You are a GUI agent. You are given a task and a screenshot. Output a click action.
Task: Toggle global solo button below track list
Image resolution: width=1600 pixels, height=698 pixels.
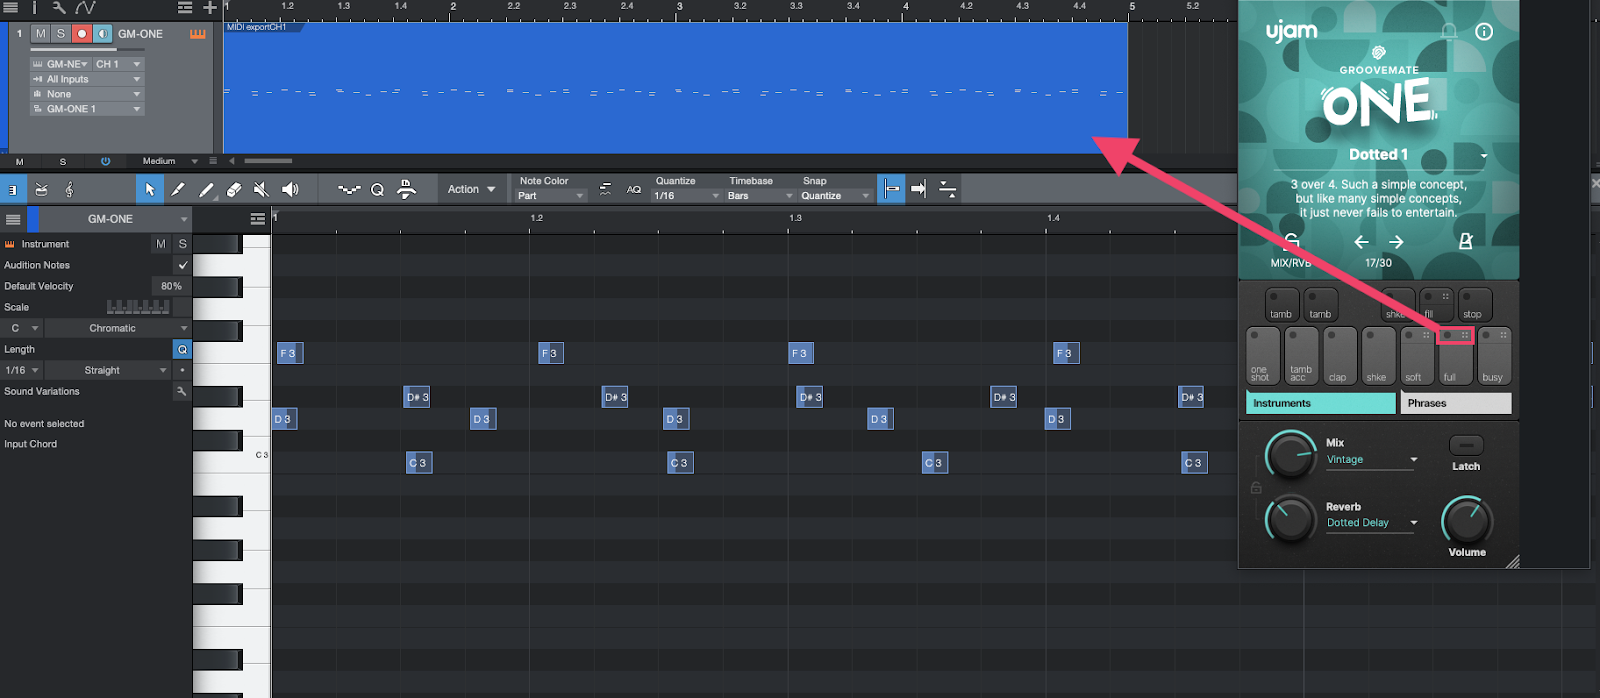pyautogui.click(x=63, y=161)
